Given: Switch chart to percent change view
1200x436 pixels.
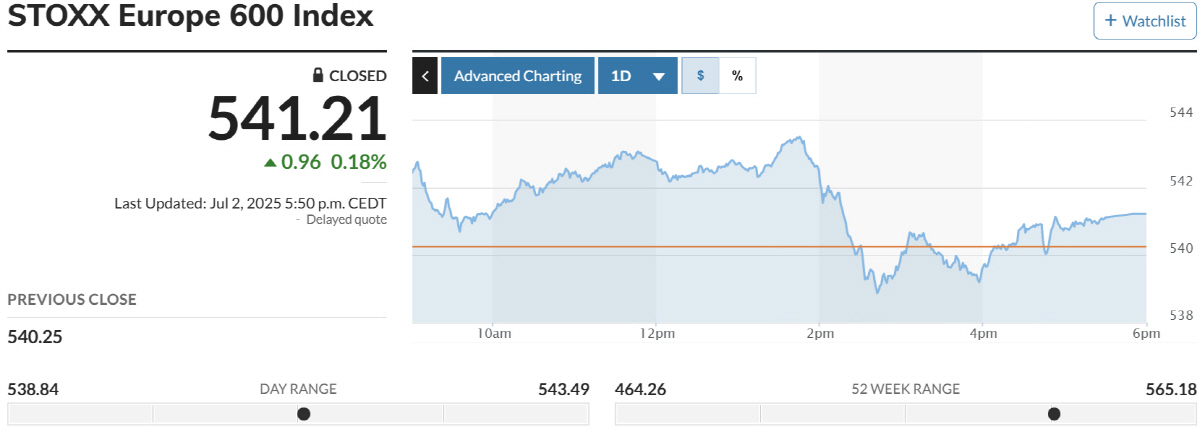Looking at the screenshot, I should pos(737,76).
